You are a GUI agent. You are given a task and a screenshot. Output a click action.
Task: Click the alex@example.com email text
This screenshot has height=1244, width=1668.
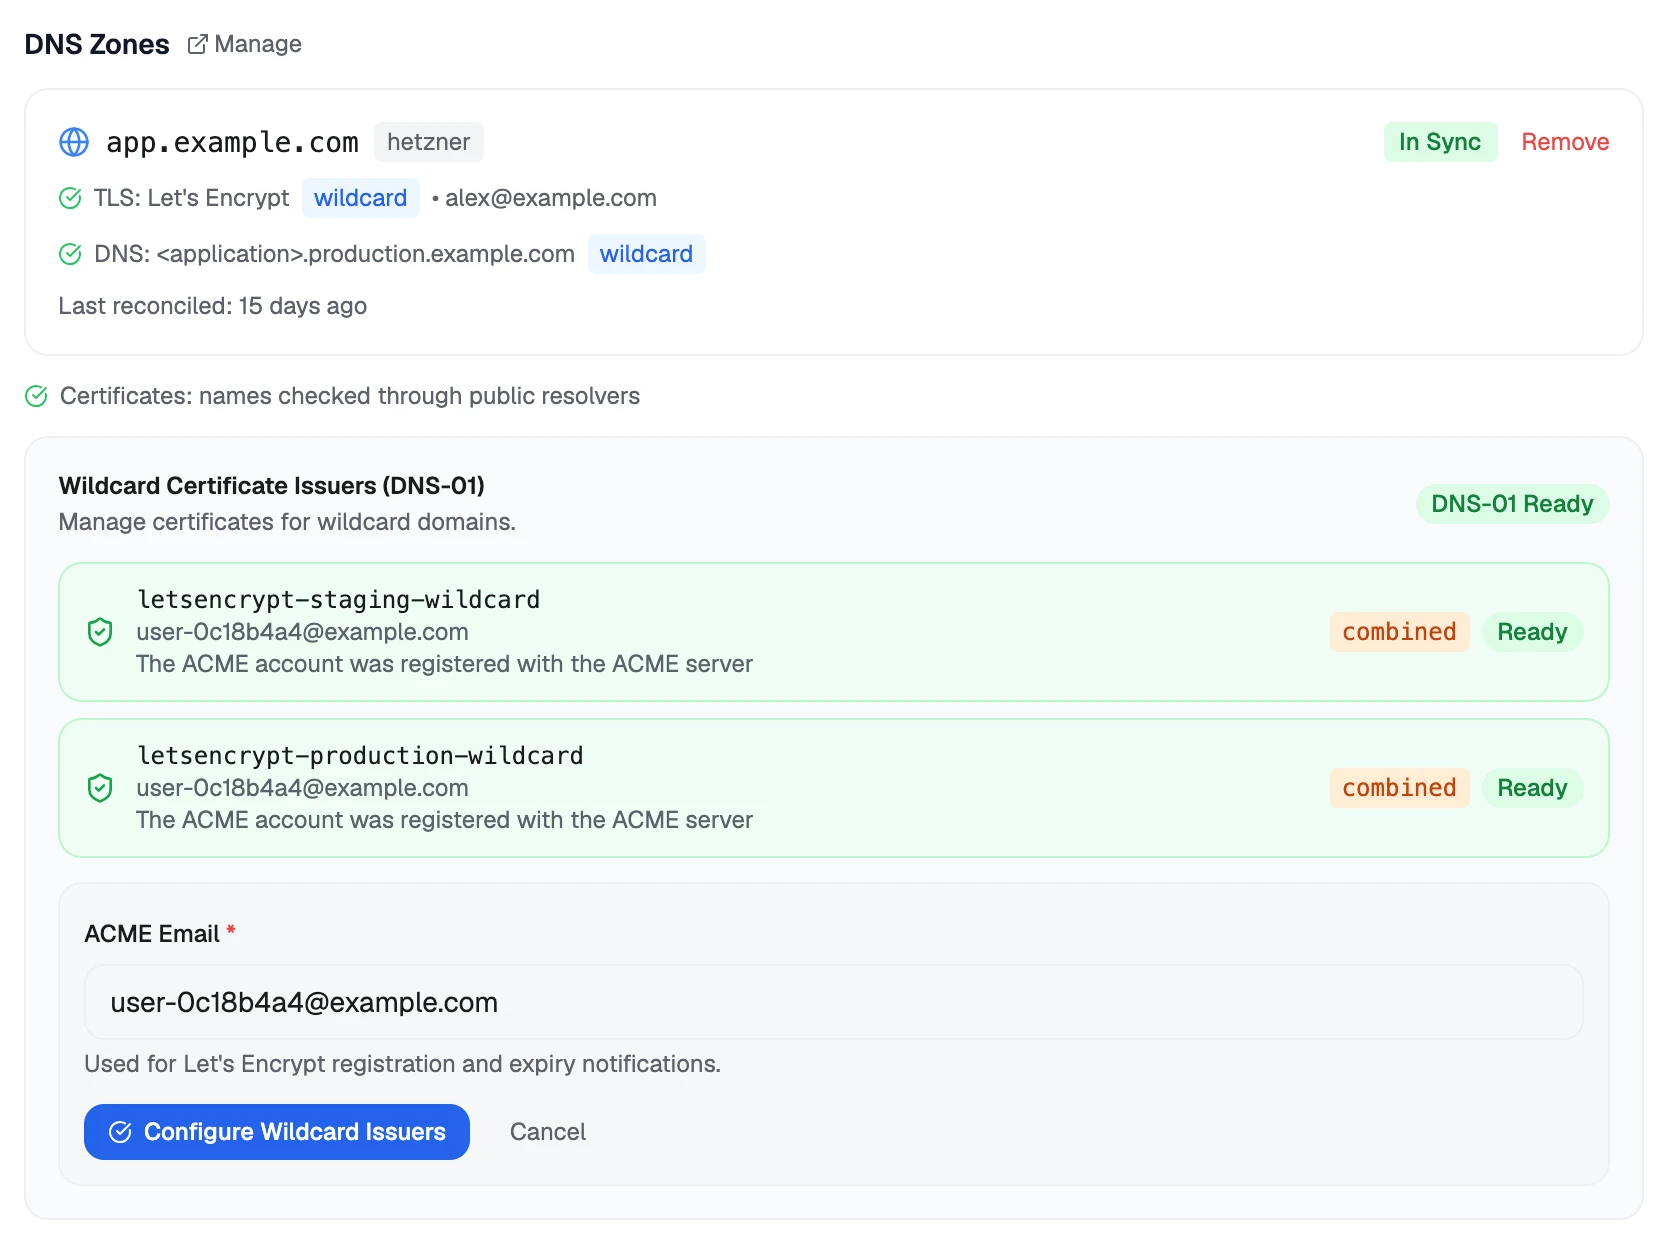click(551, 198)
